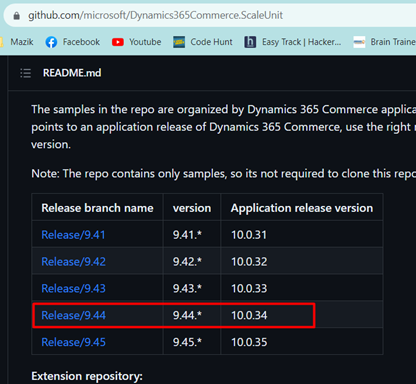Image resolution: width=416 pixels, height=384 pixels.
Task: Open the Code Hunt bookmark
Action: coord(203,42)
